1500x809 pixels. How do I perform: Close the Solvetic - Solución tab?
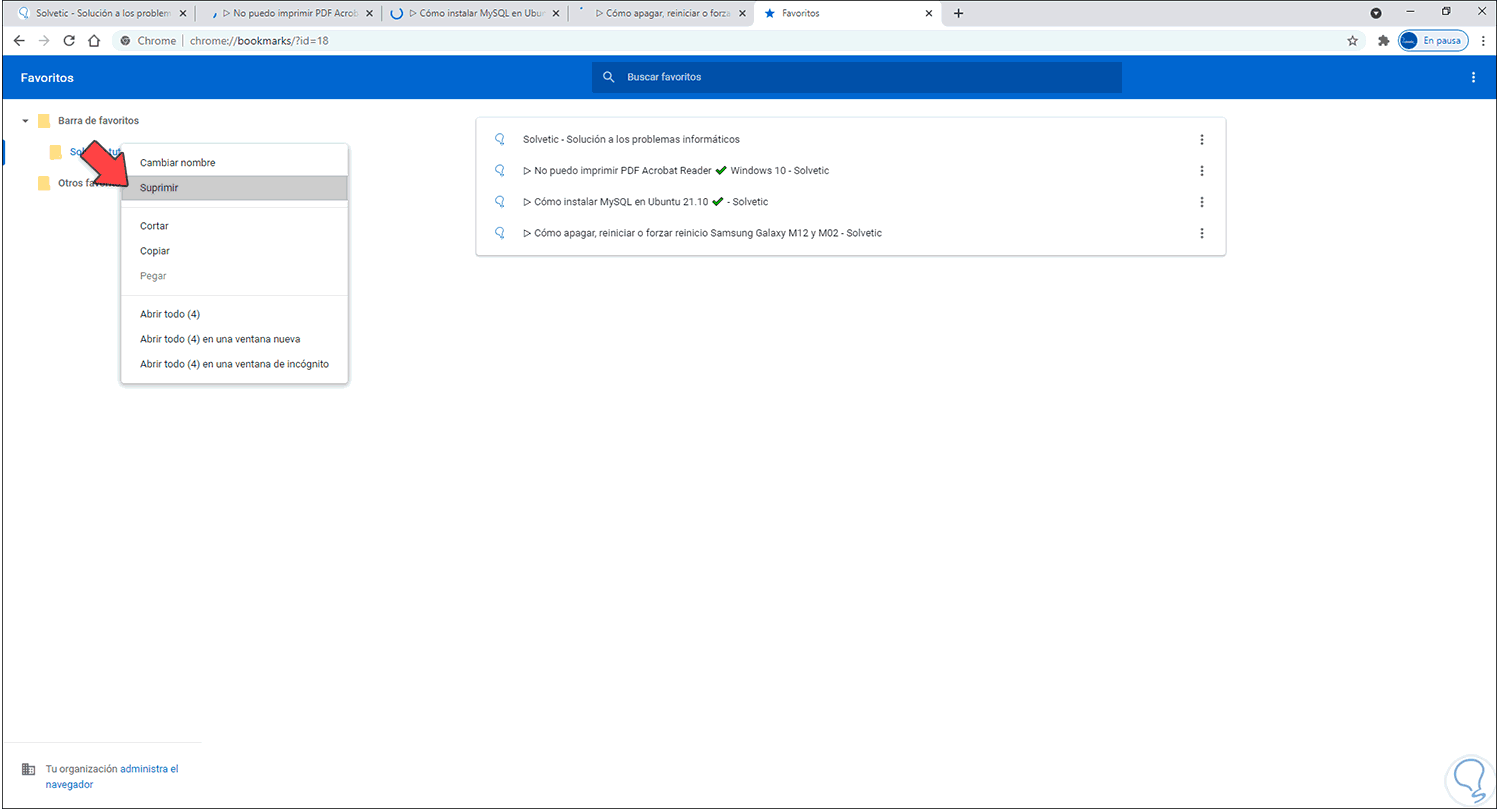tap(183, 14)
